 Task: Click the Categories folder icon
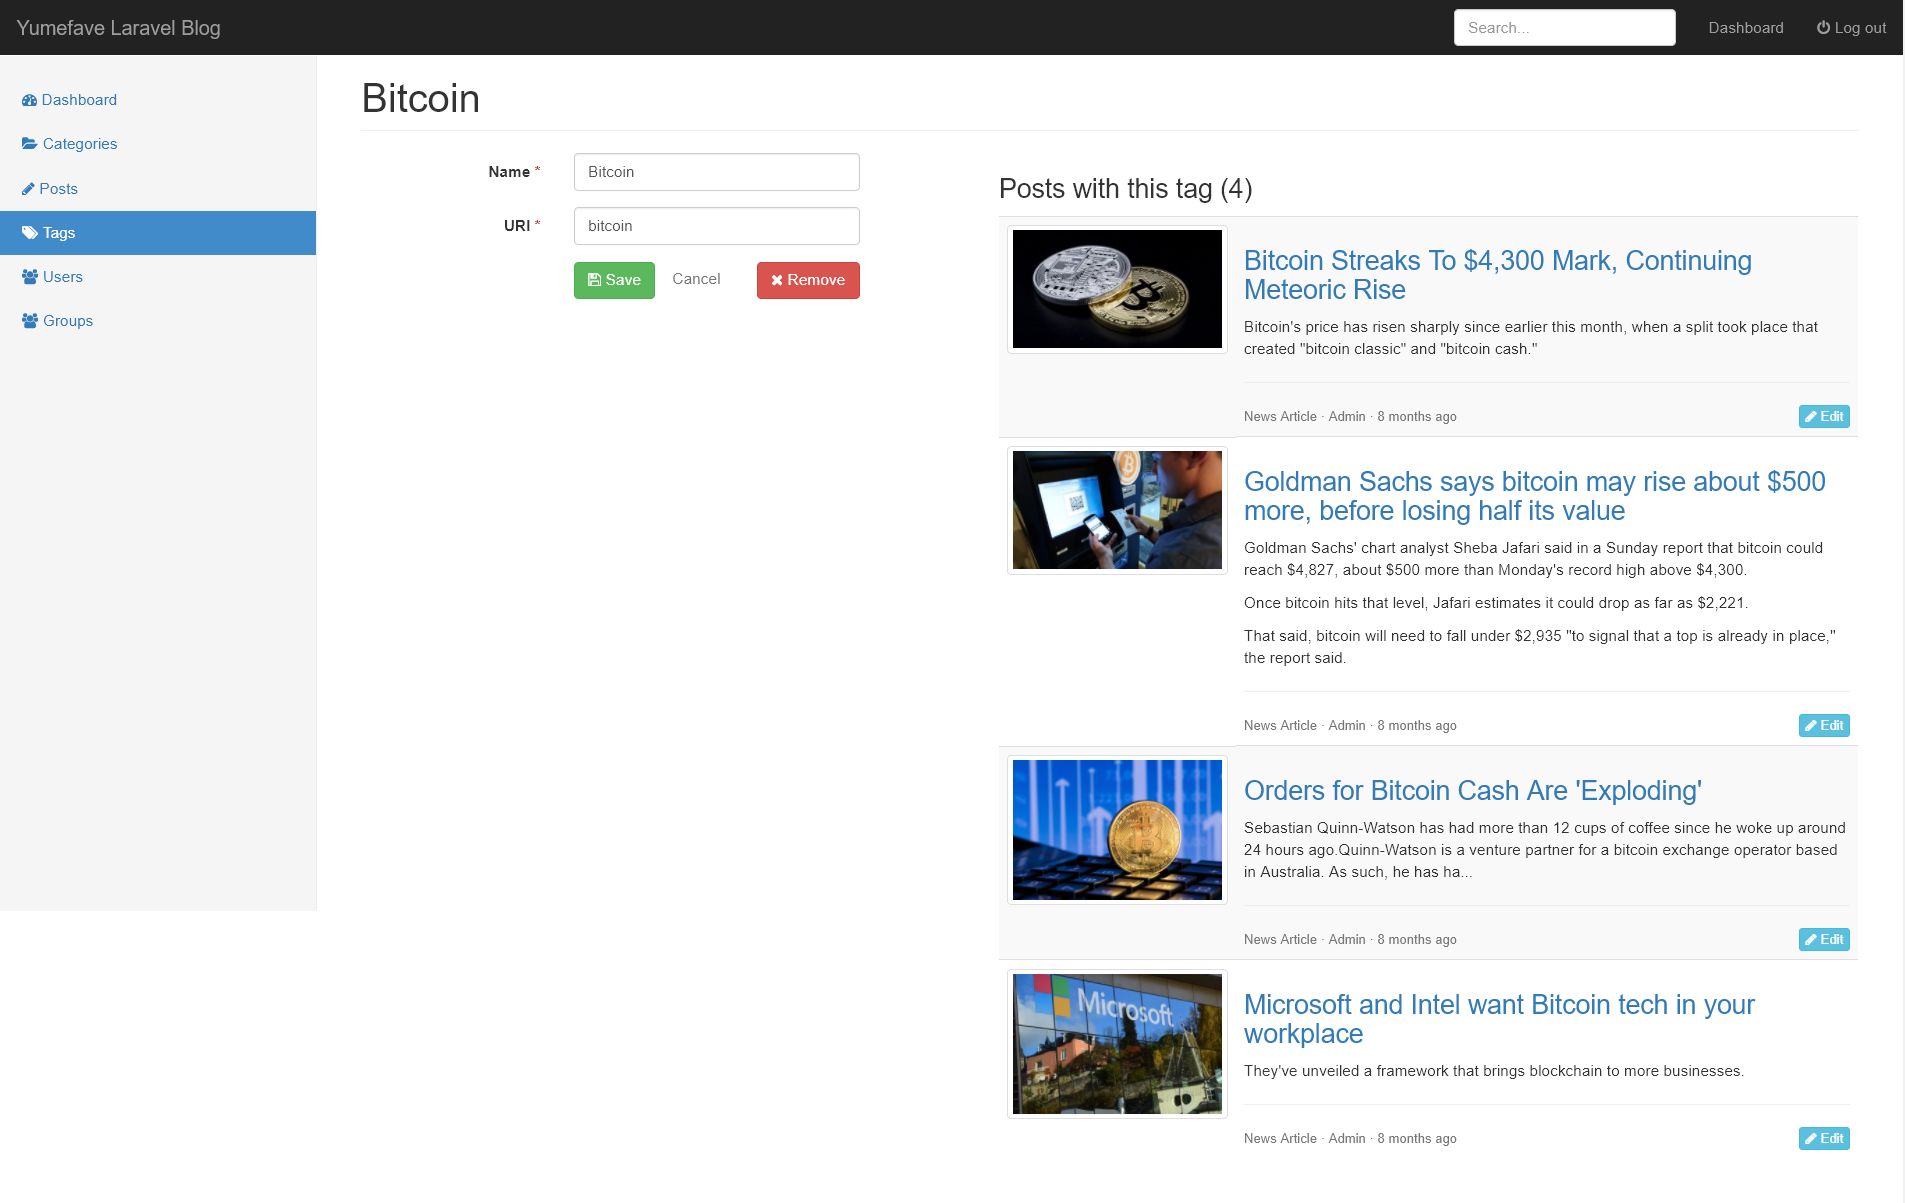point(30,144)
